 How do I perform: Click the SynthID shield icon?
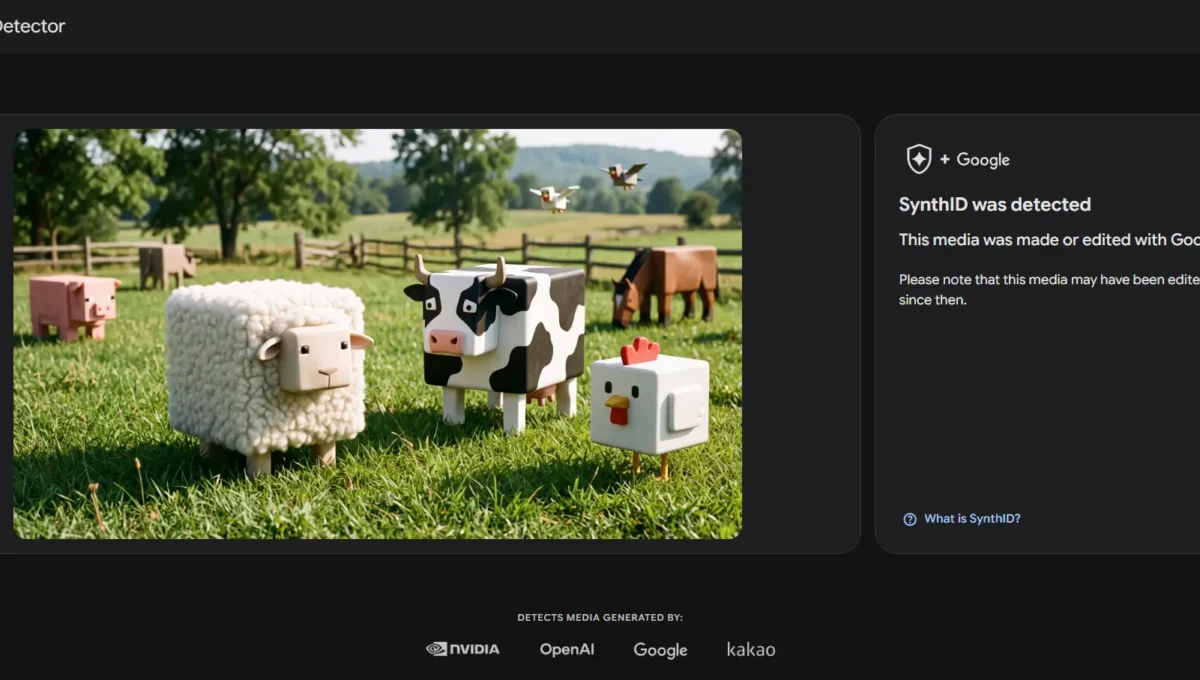(918, 159)
